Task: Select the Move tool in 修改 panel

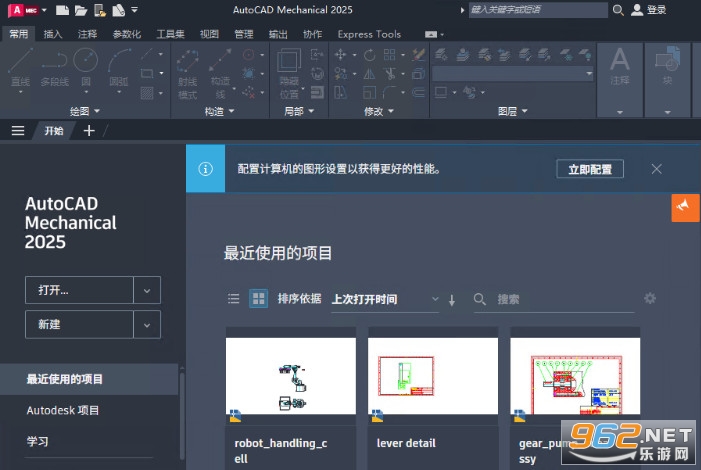Action: (340, 55)
